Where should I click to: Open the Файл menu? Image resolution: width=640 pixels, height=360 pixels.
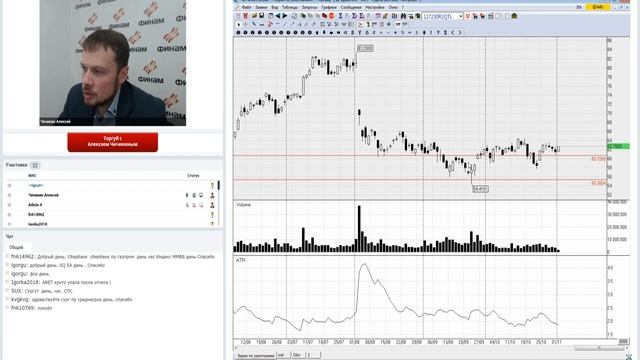click(247, 7)
